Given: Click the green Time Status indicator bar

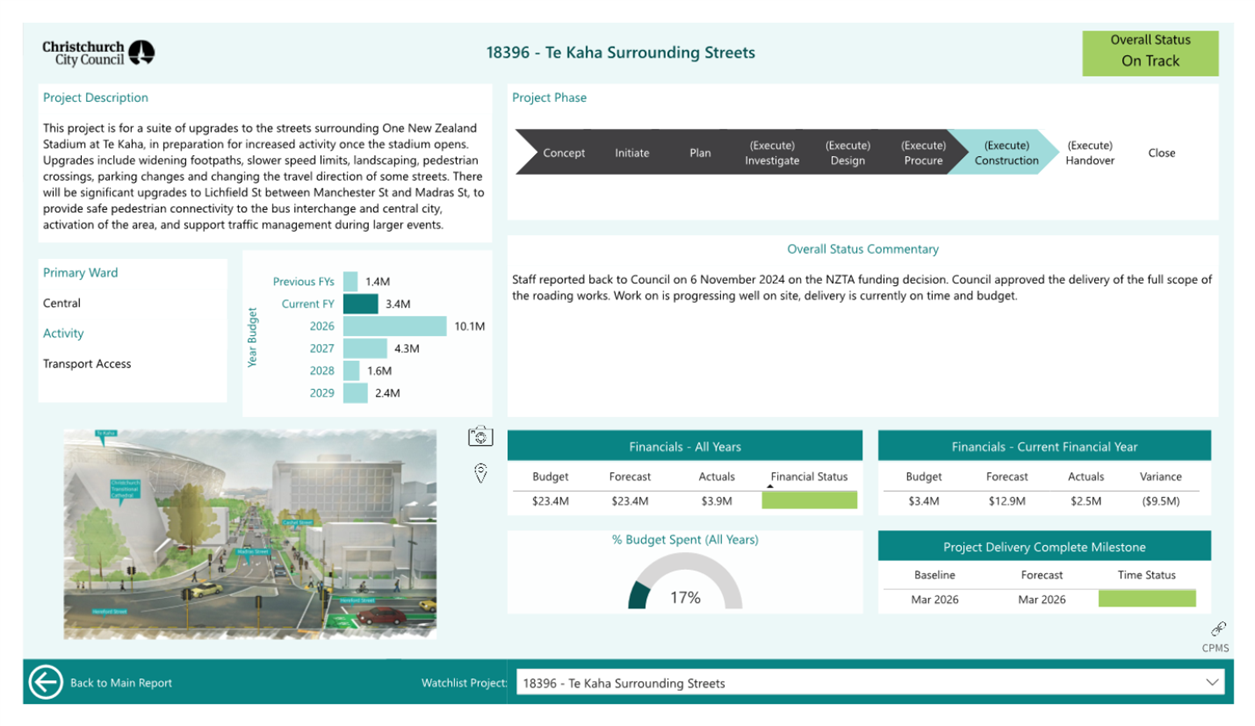Looking at the screenshot, I should (1147, 598).
